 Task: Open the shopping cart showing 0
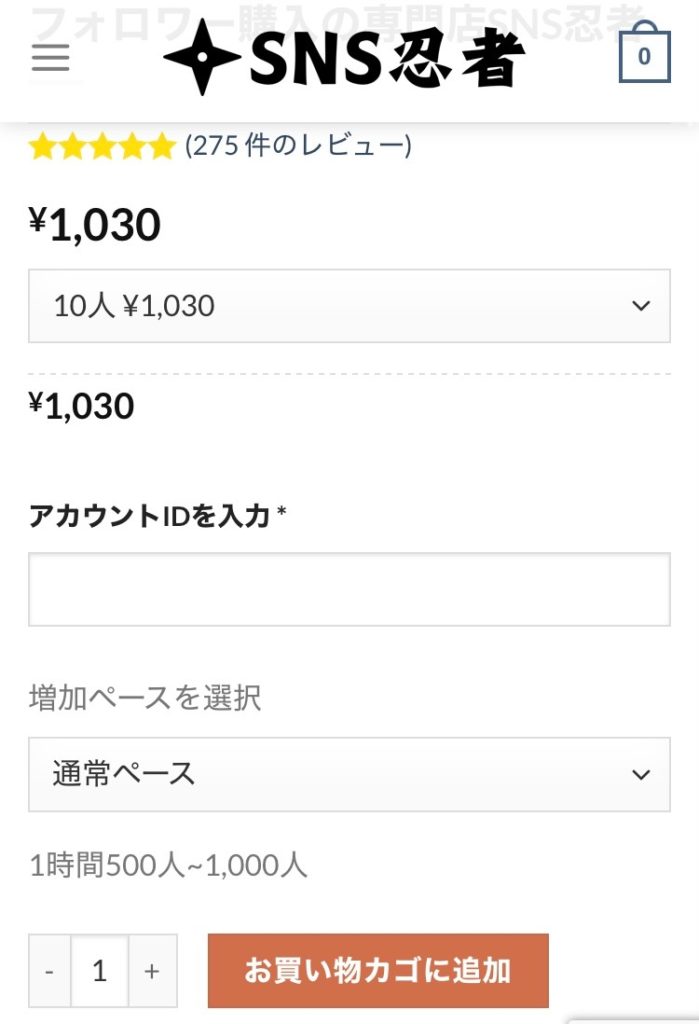pos(643,55)
